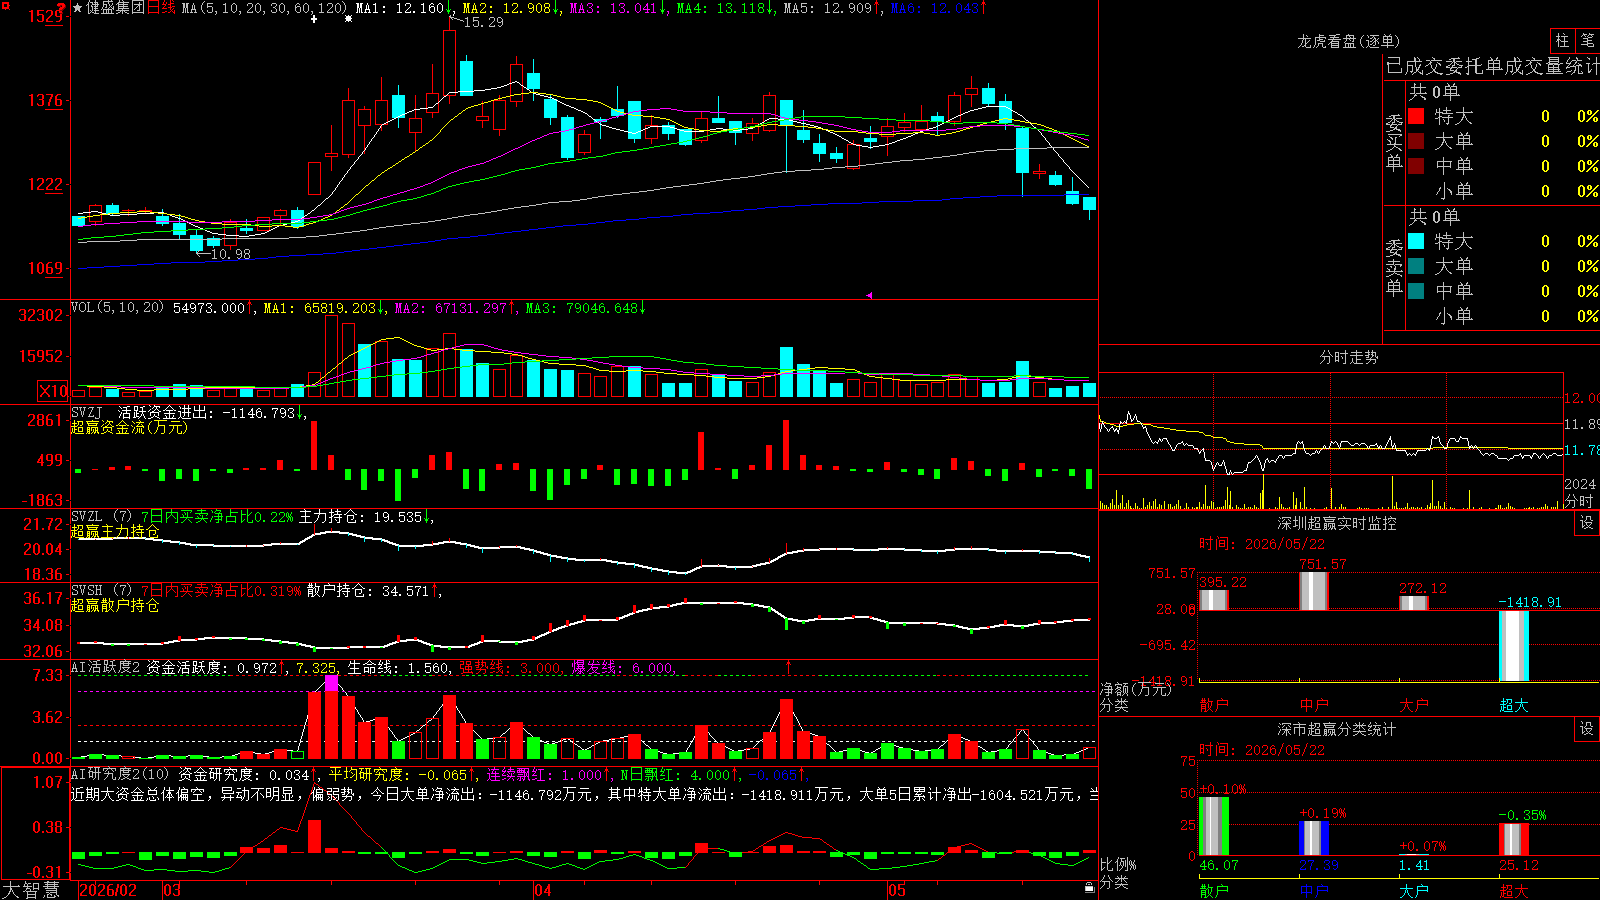Click the 分时走势 panel title

[1348, 357]
